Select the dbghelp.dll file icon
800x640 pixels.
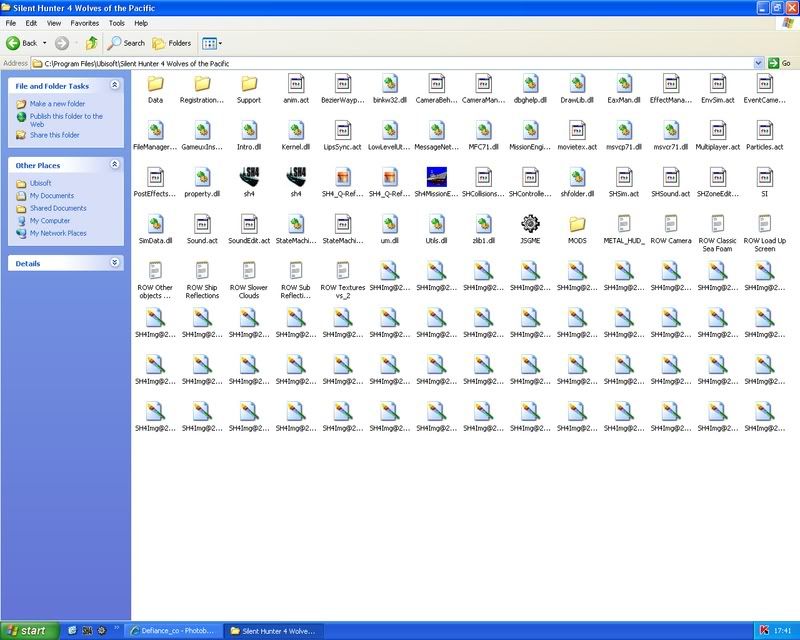pos(530,84)
